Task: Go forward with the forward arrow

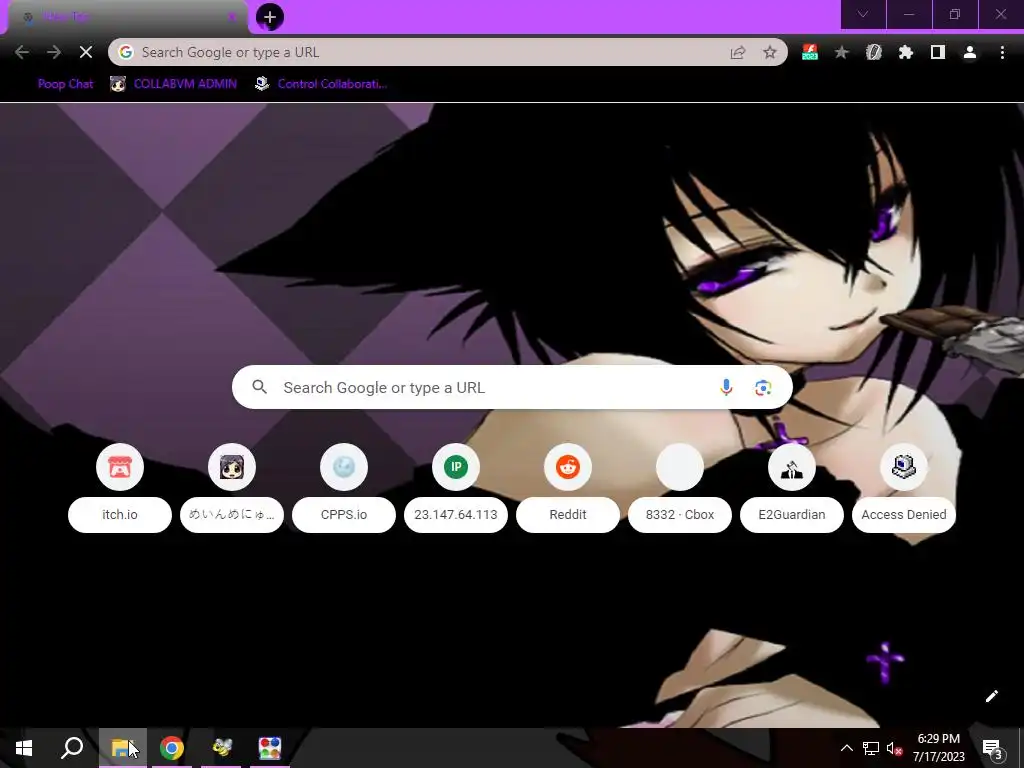Action: coord(54,52)
